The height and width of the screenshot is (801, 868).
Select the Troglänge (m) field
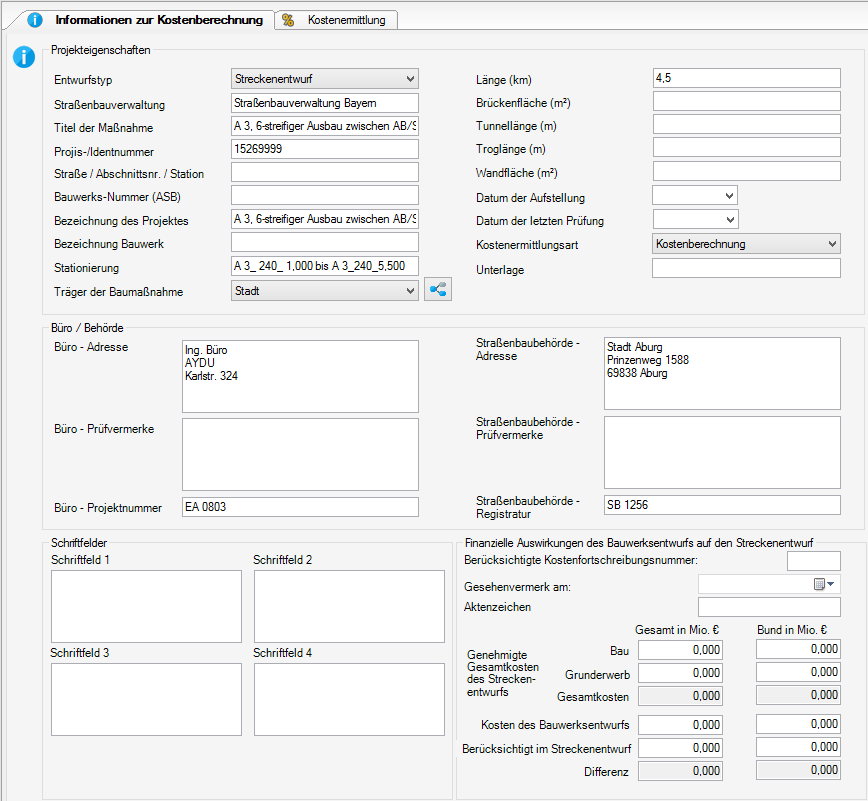(747, 148)
